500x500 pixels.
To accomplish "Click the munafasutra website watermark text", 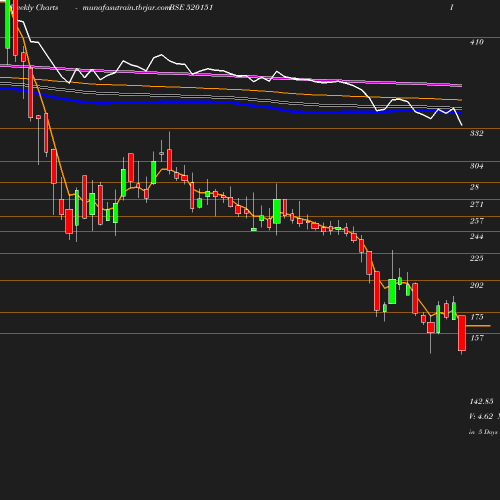I will point(126,8).
